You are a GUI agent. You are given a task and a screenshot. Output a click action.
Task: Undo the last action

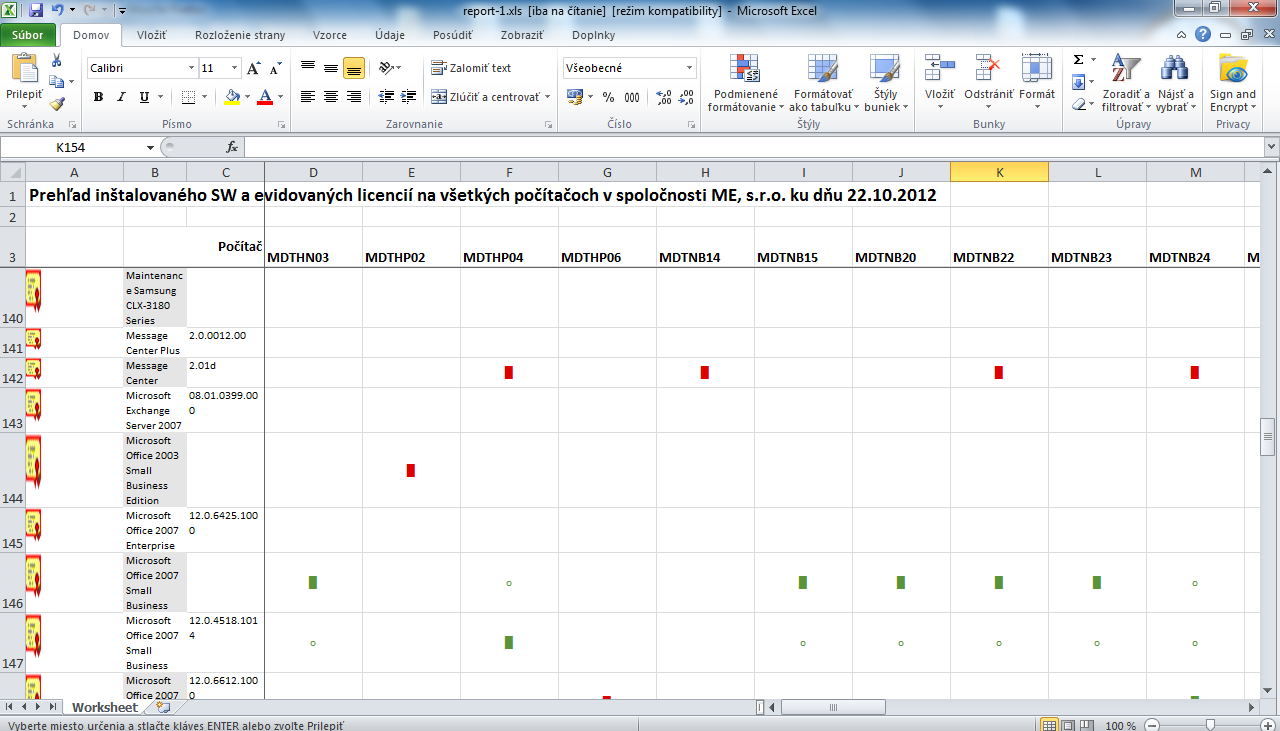pyautogui.click(x=58, y=11)
